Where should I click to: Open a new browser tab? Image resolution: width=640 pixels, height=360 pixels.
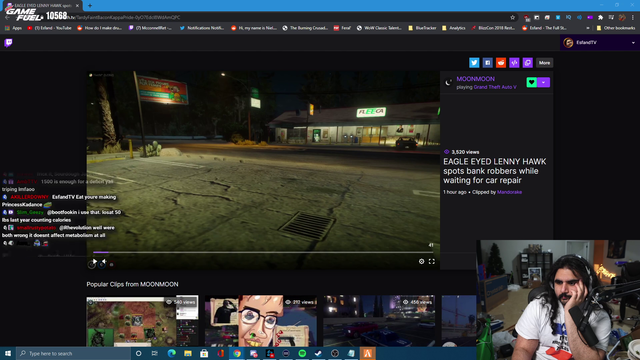click(90, 6)
